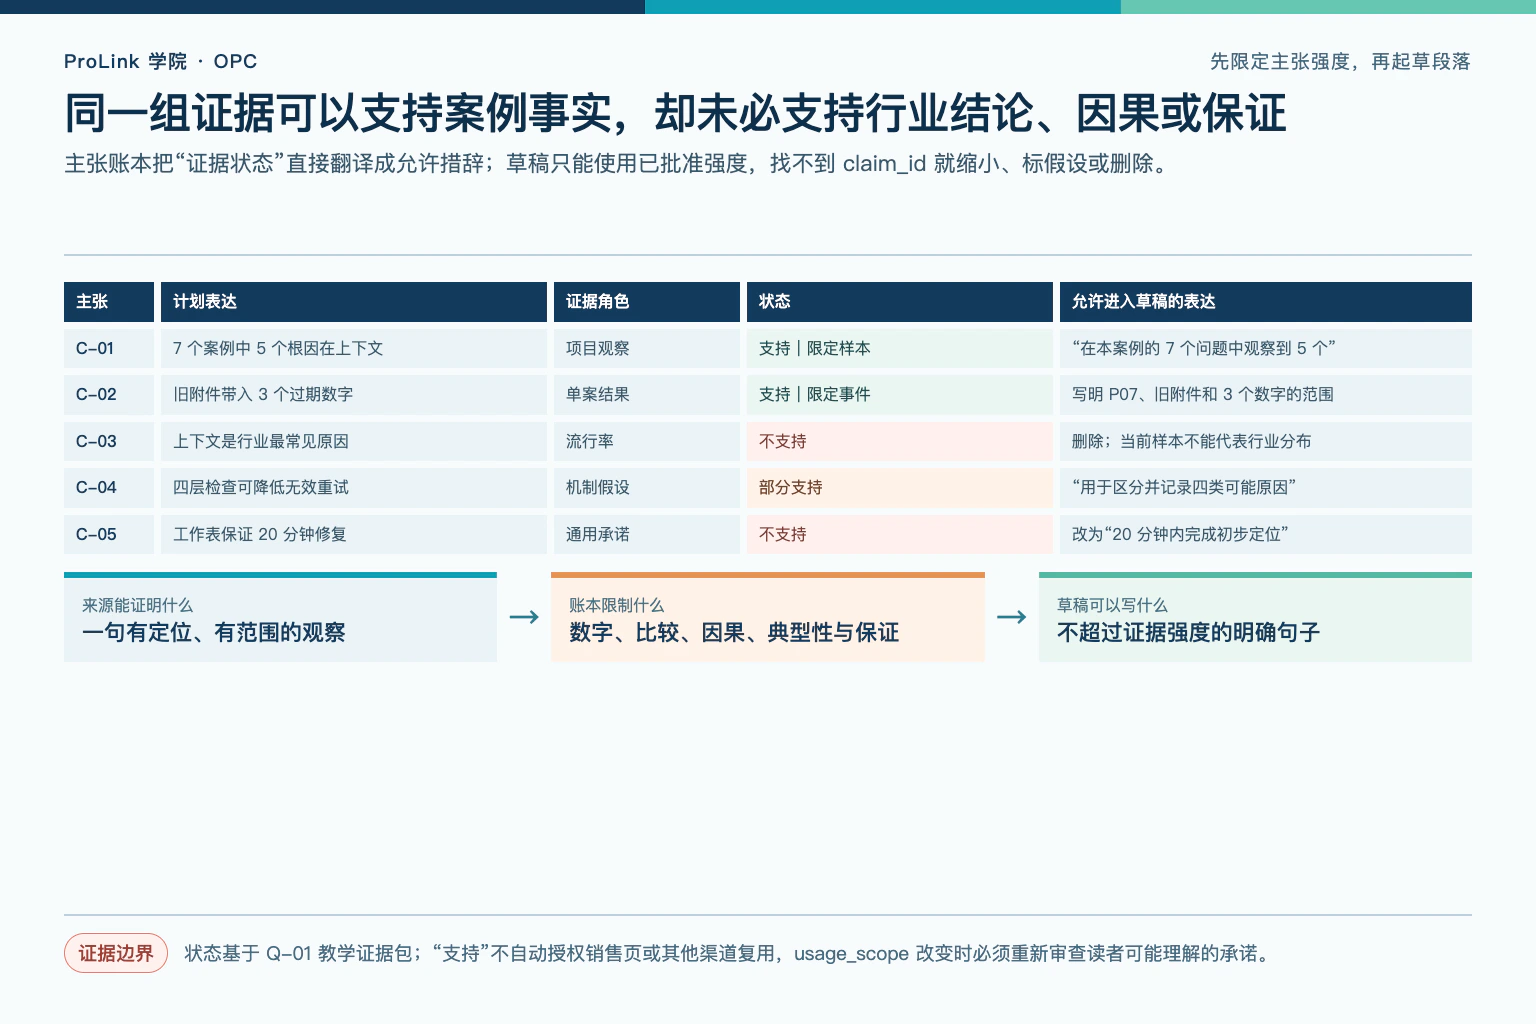Click the '来源能证明什么' card label
The image size is (1536, 1024).
(137, 605)
